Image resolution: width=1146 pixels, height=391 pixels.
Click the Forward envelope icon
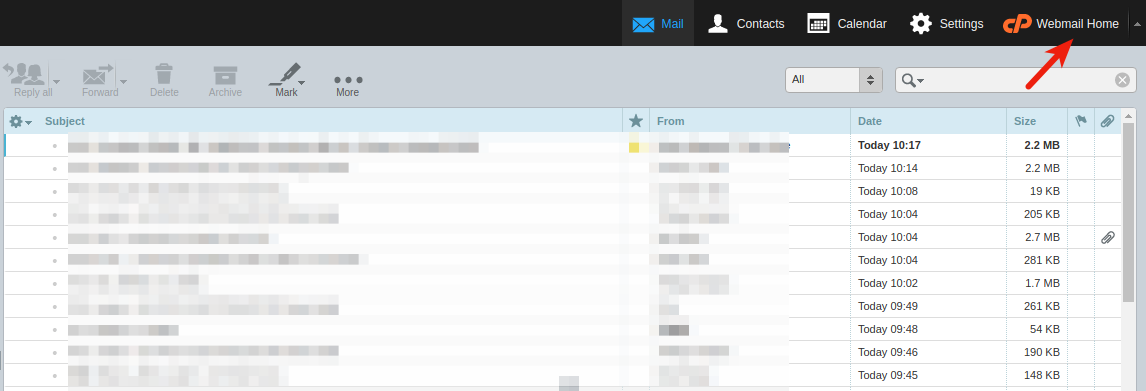click(x=99, y=75)
